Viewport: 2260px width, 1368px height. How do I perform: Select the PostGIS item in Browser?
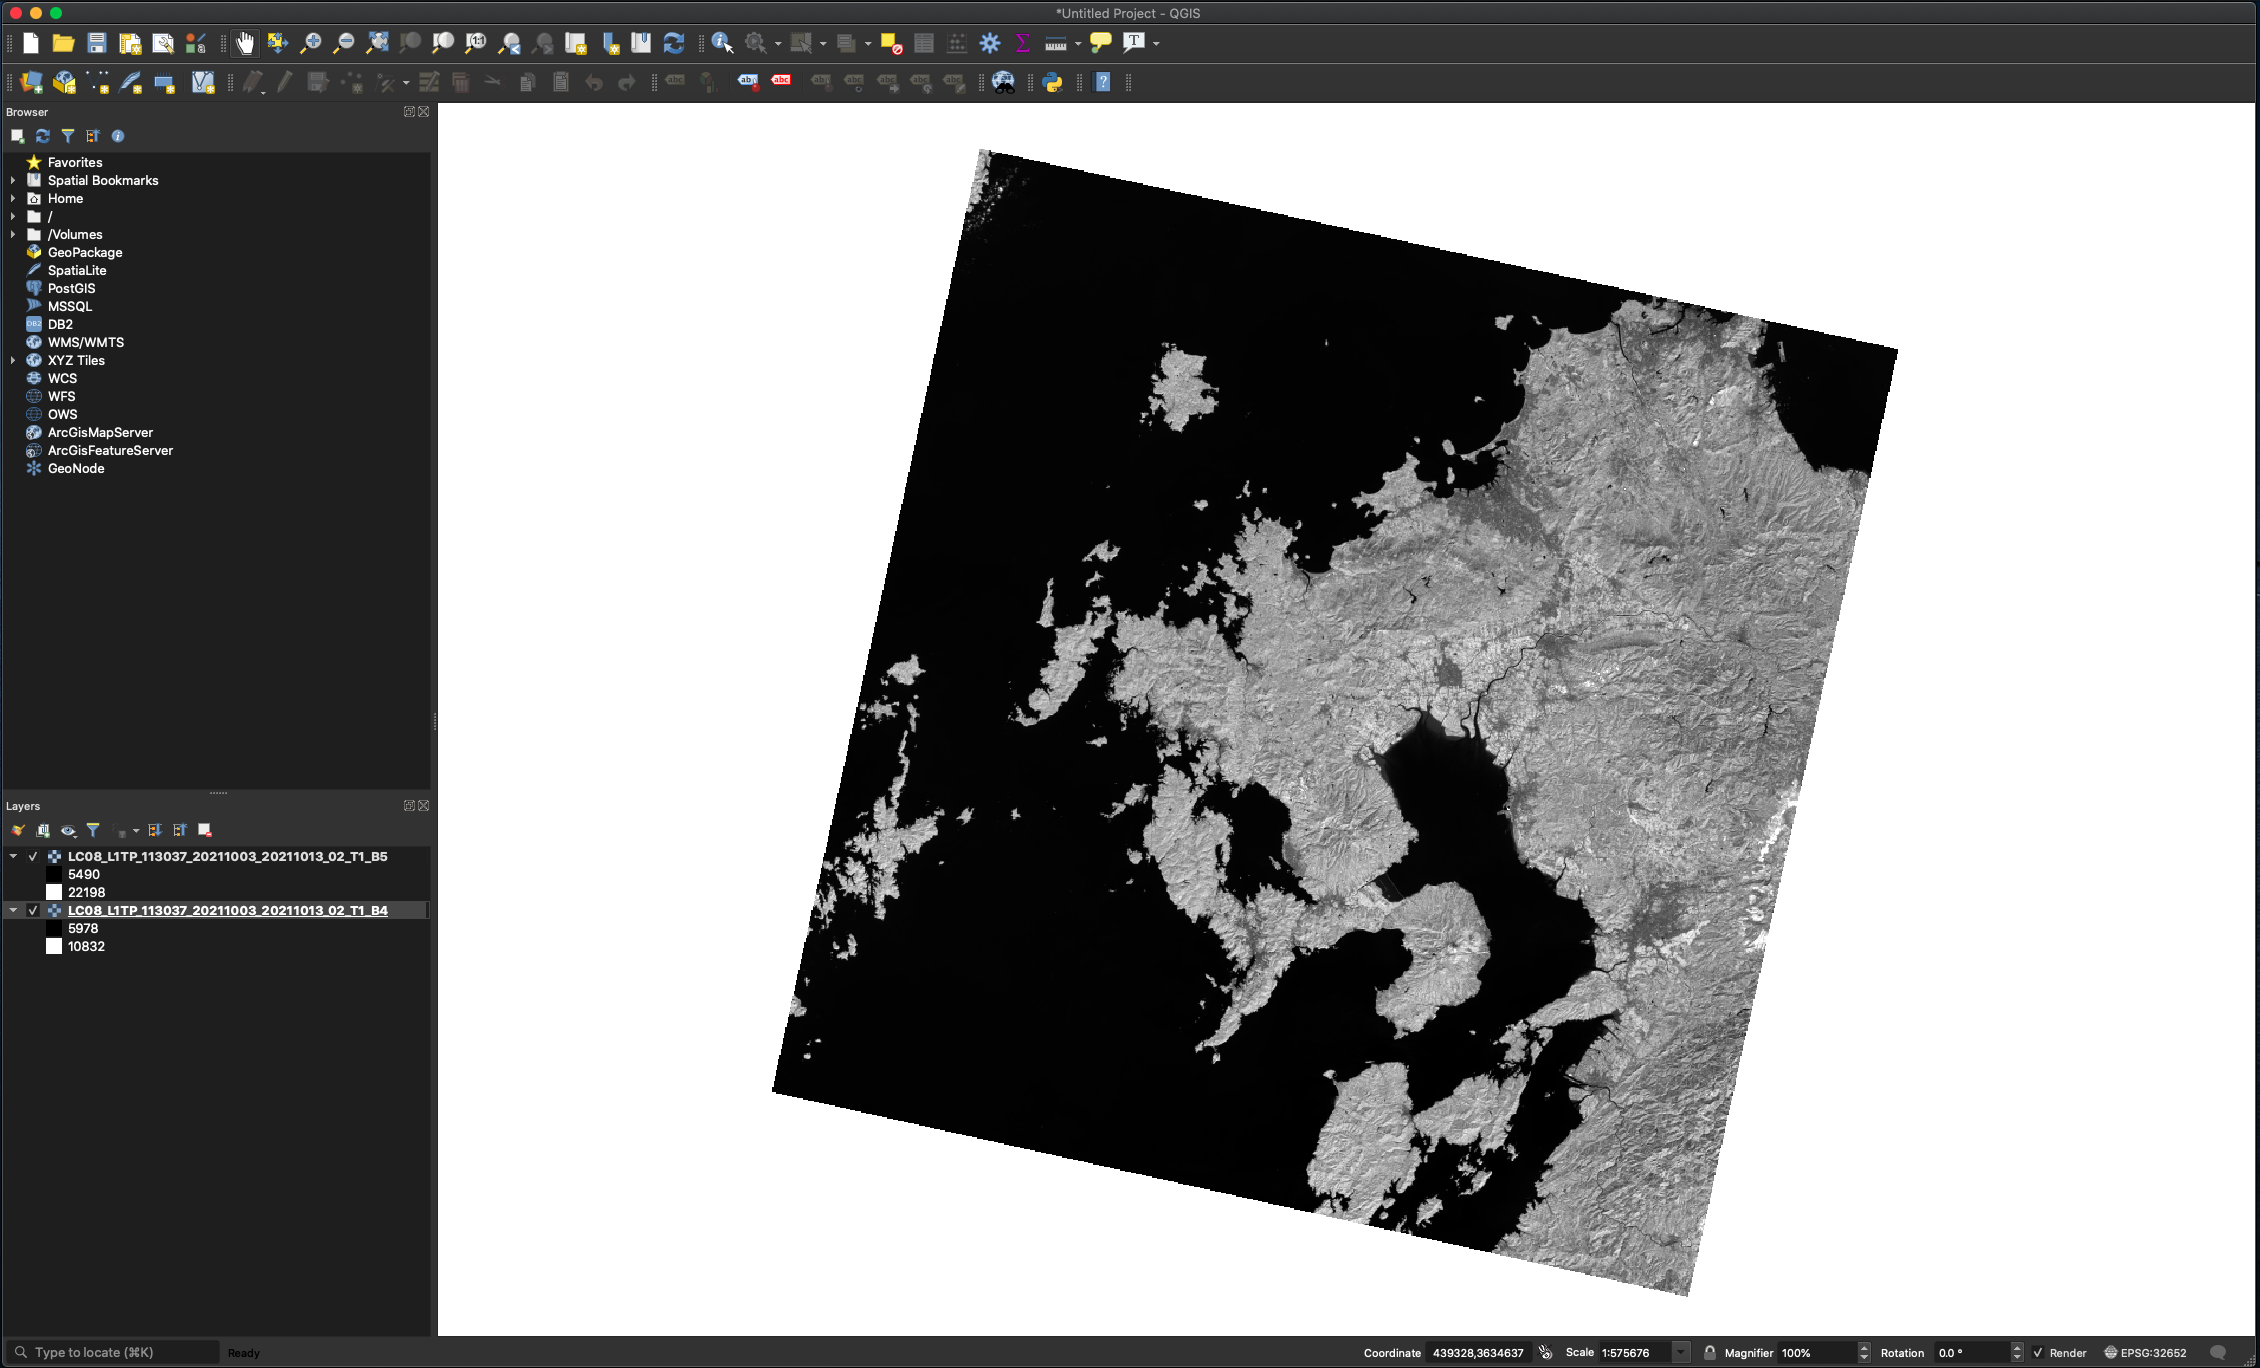tap(71, 289)
